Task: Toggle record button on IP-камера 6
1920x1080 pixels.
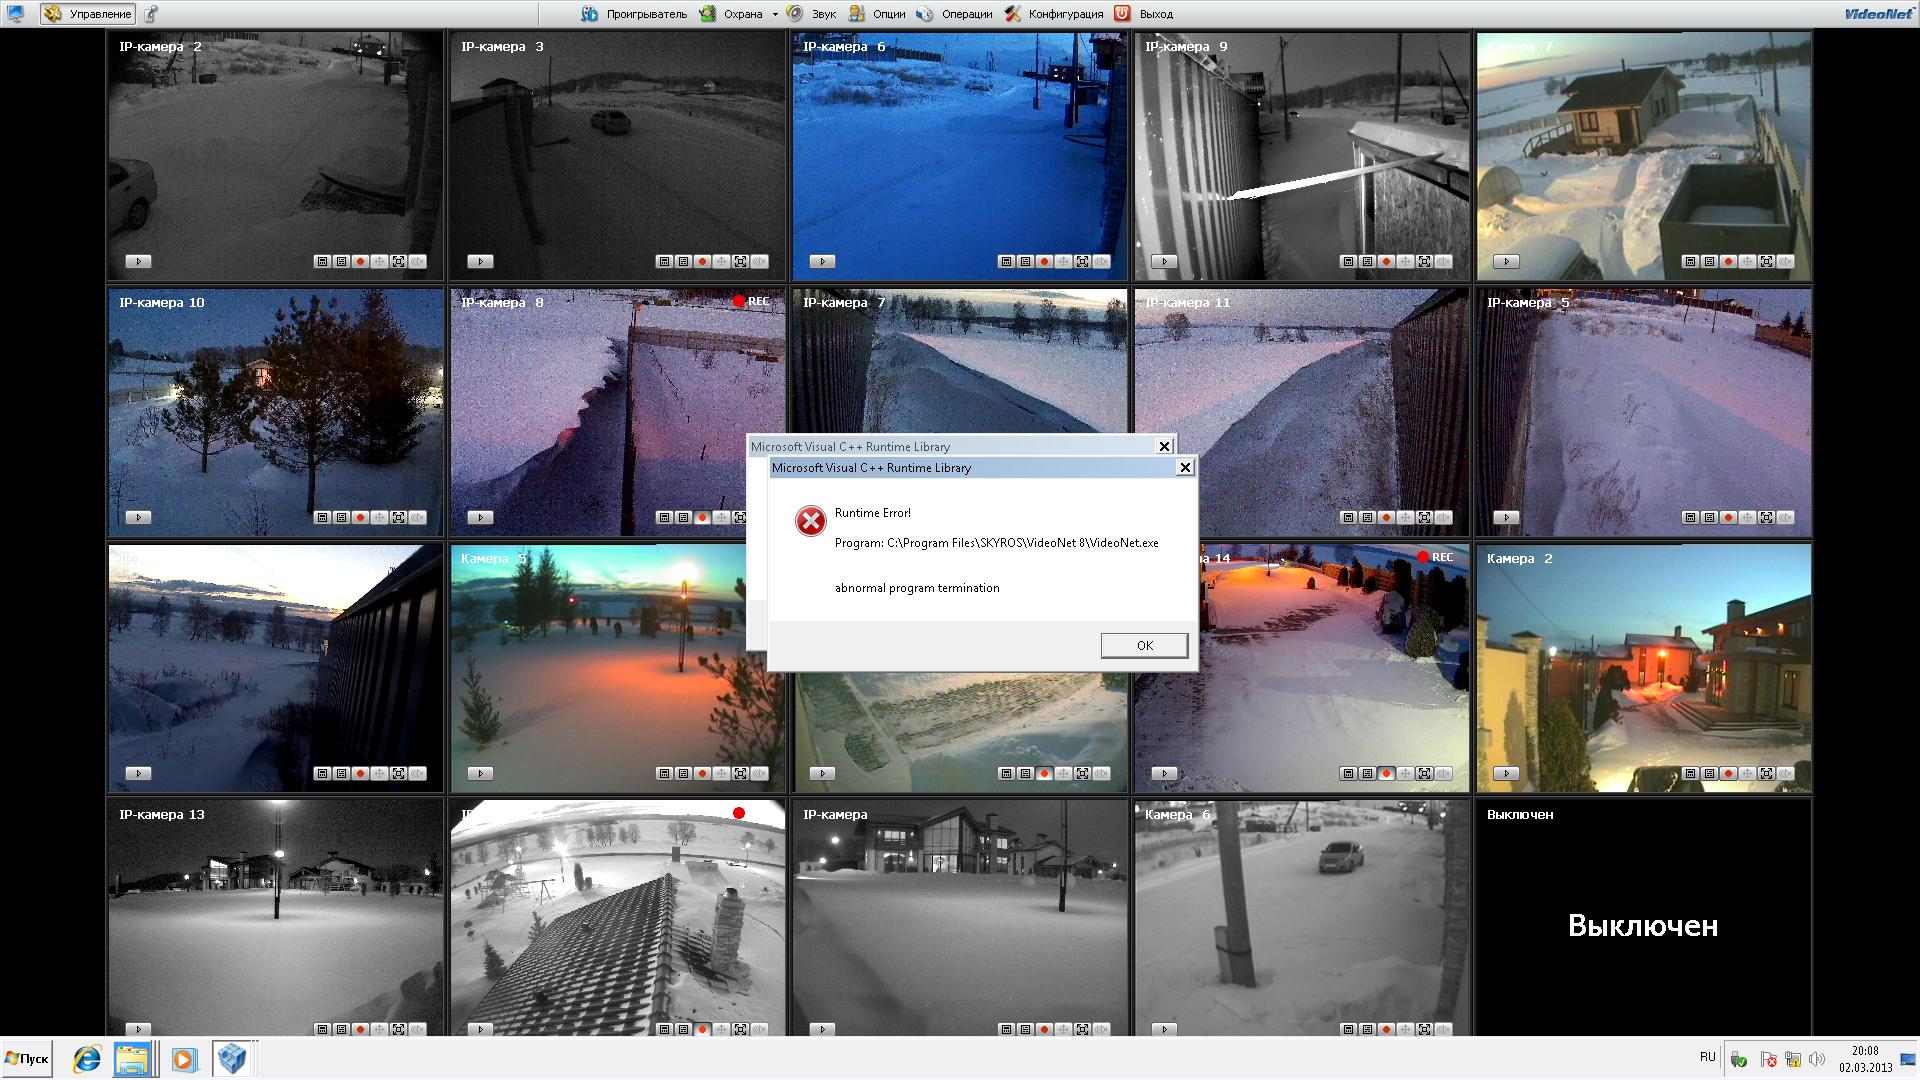Action: [x=1044, y=262]
